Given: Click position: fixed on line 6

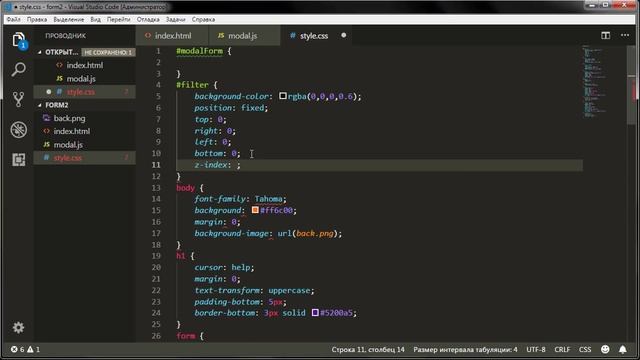Looking at the screenshot, I should point(231,108).
